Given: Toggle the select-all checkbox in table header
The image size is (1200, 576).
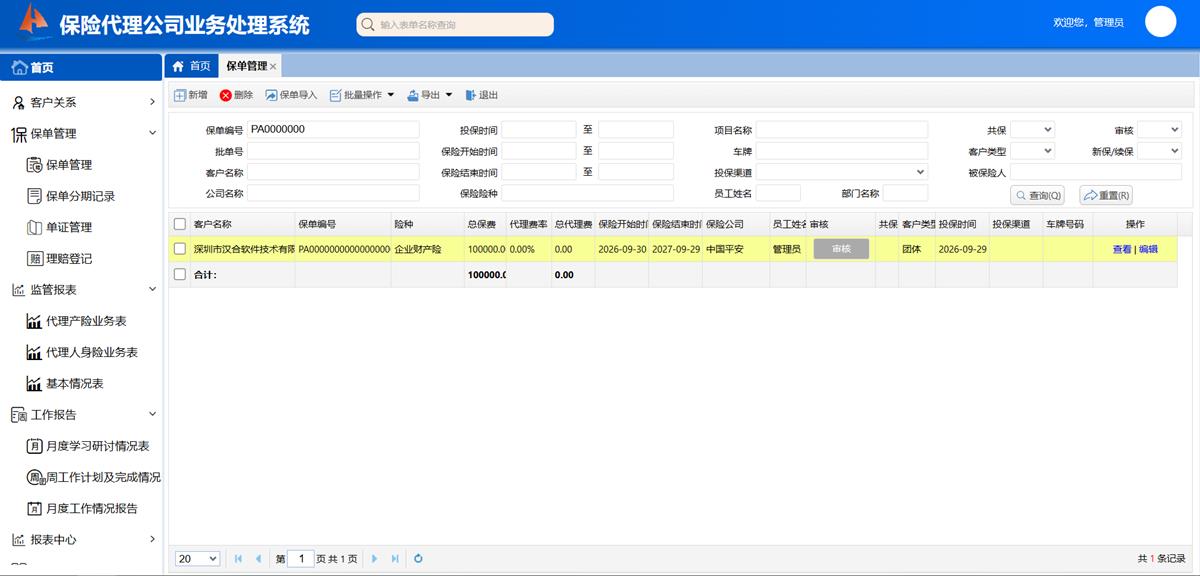Looking at the screenshot, I should point(180,224).
